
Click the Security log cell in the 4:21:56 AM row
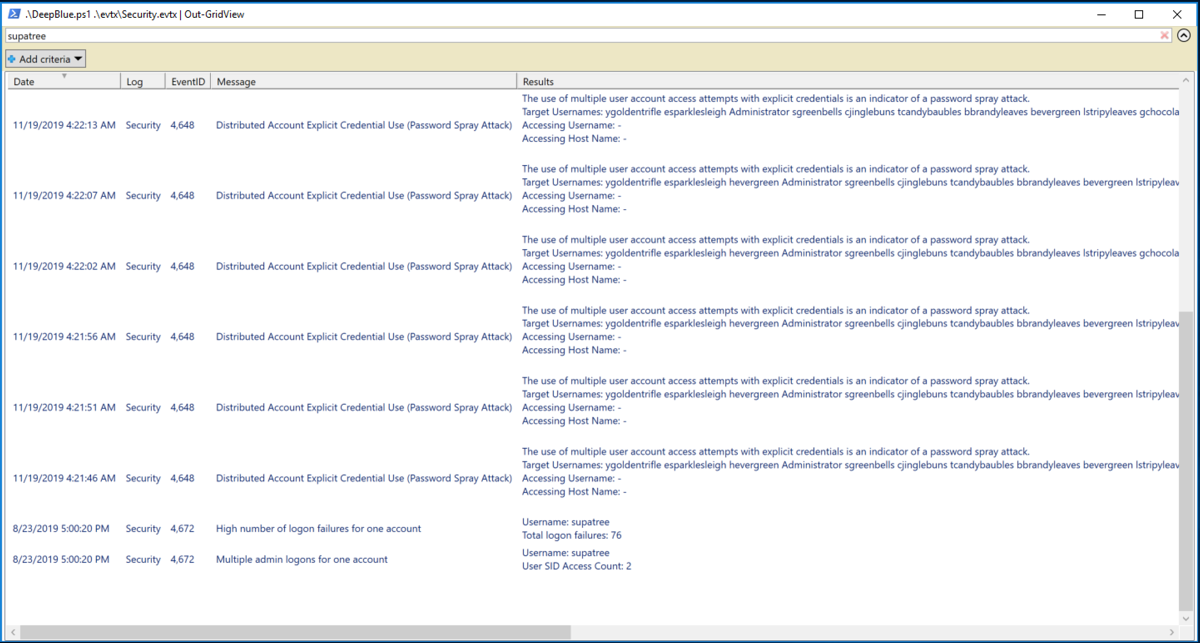click(x=143, y=337)
